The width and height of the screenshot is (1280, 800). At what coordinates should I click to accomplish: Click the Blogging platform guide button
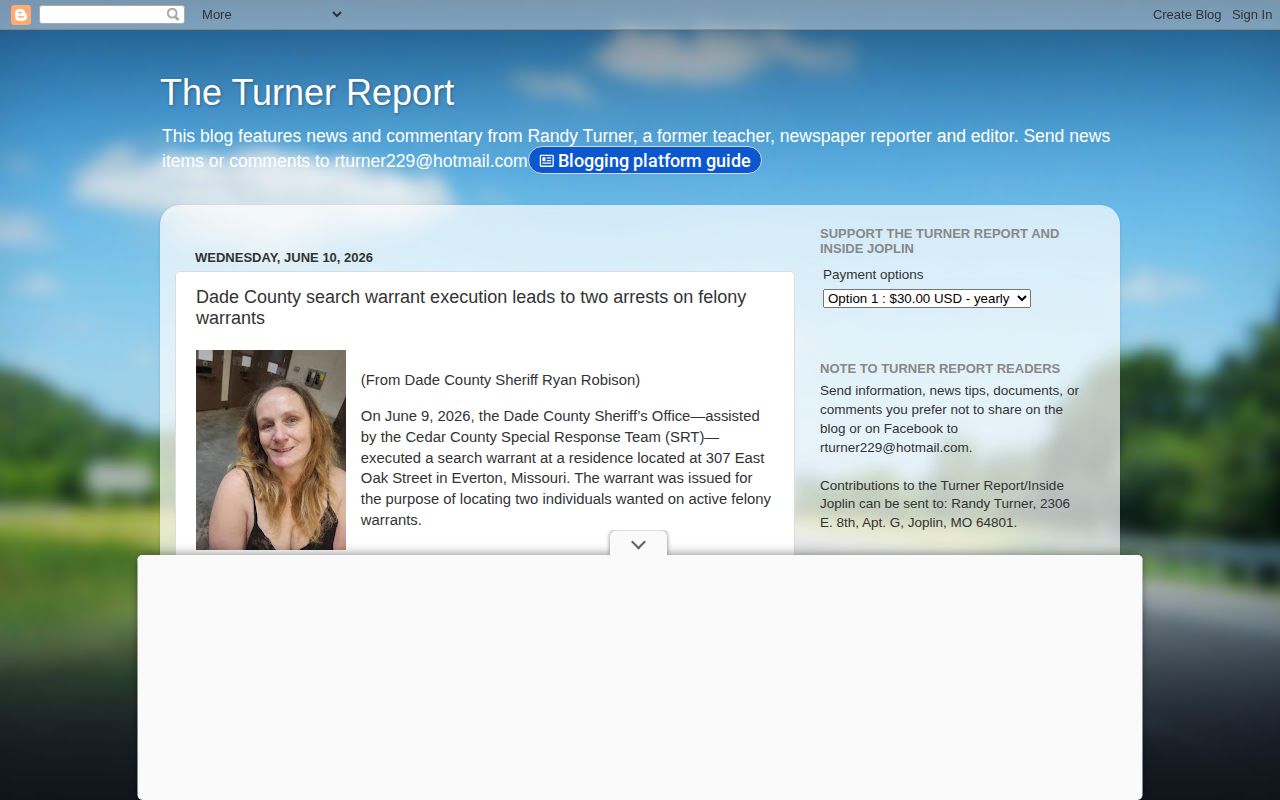(645, 160)
